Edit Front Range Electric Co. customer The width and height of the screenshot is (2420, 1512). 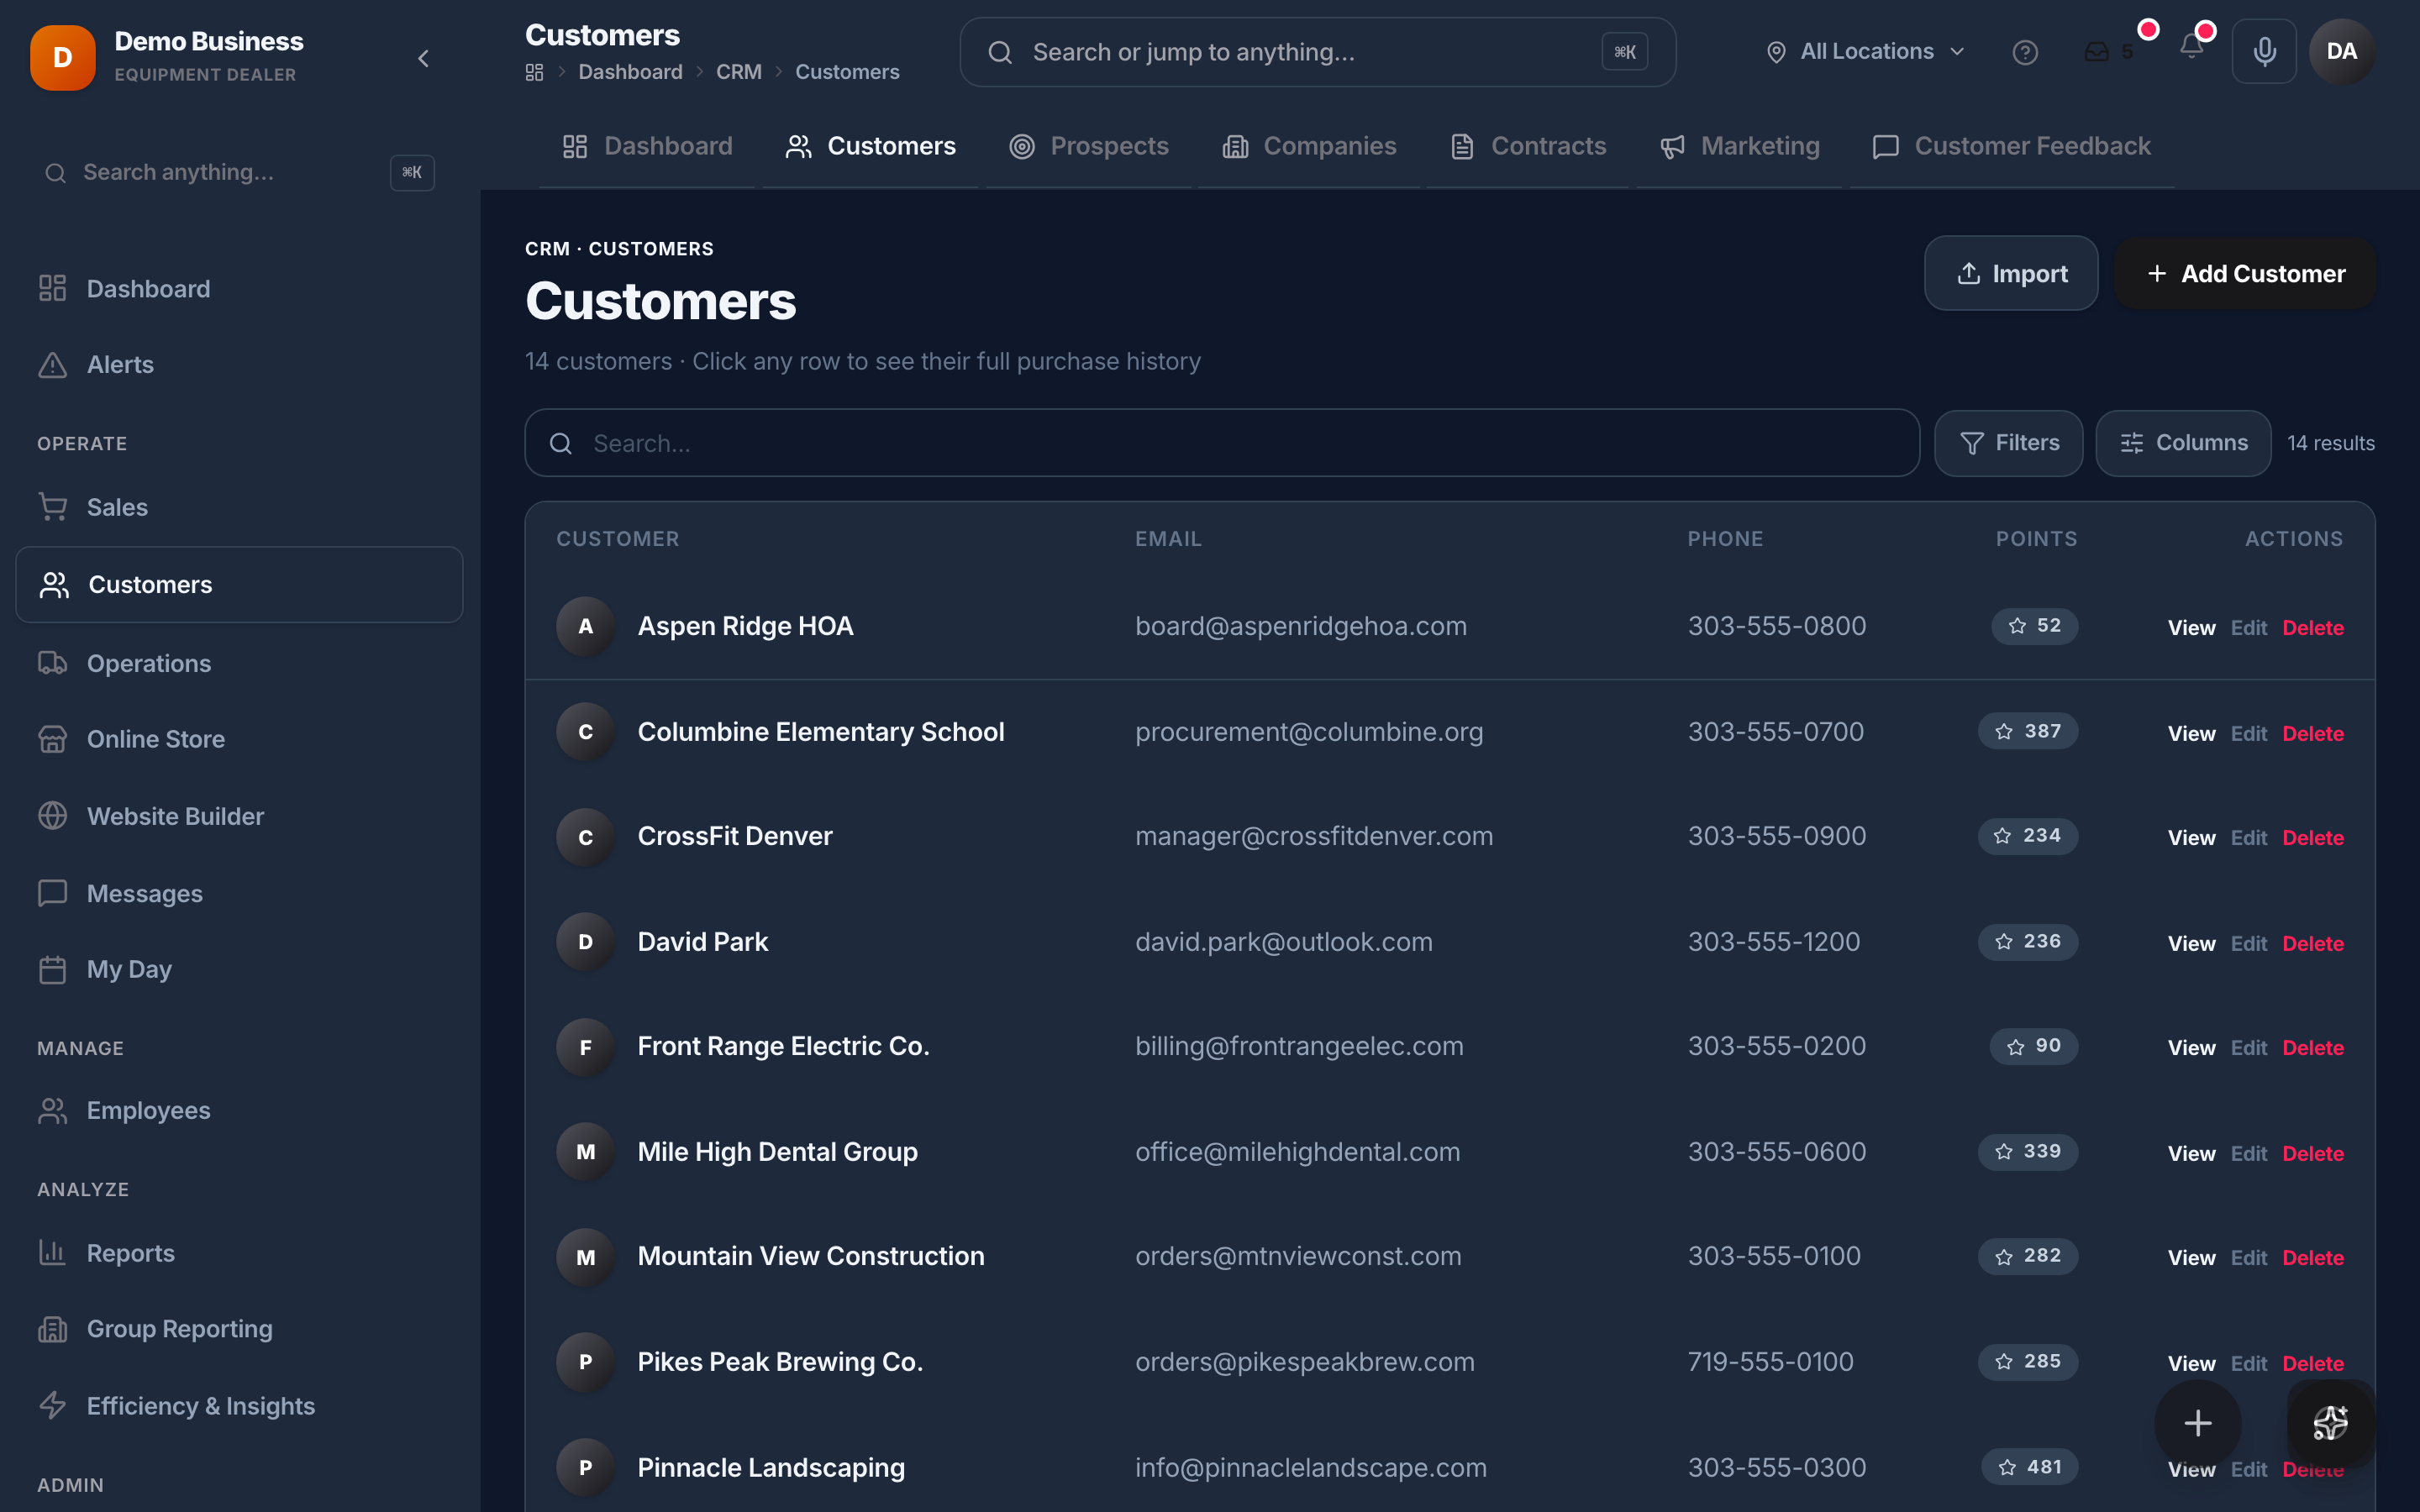click(x=2248, y=1048)
